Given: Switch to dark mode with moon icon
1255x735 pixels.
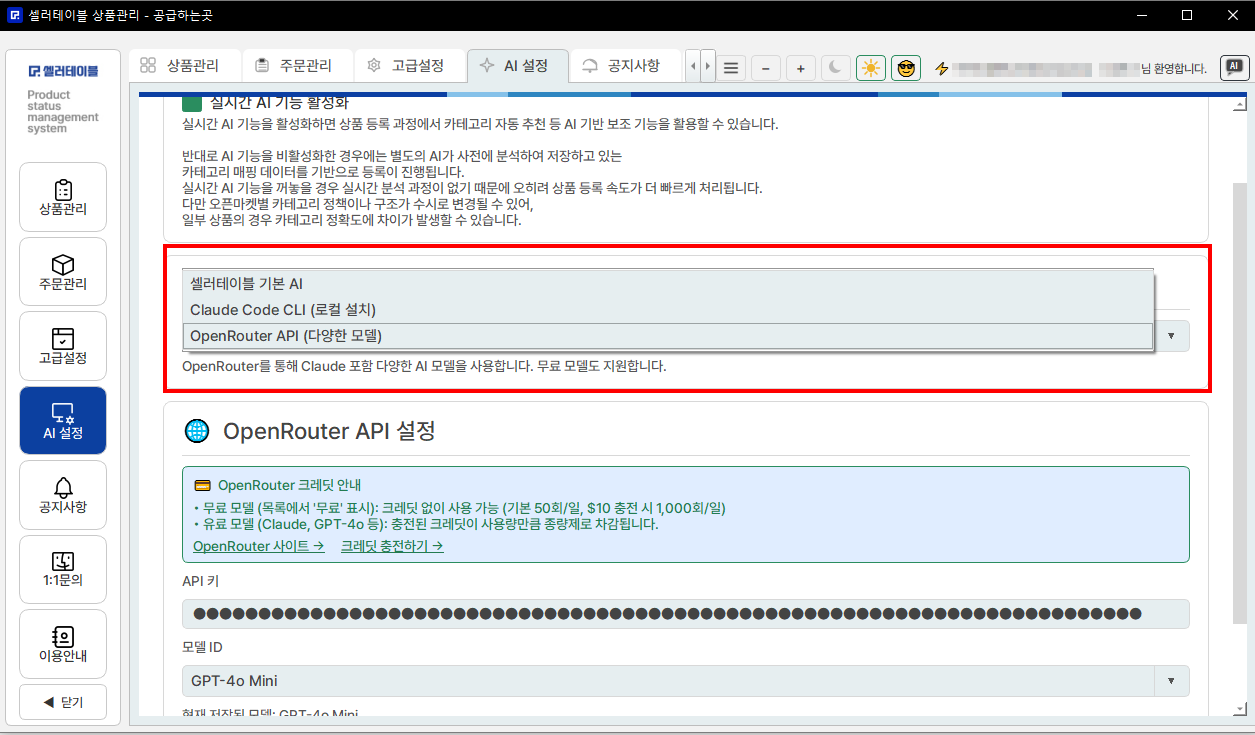Looking at the screenshot, I should point(836,68).
